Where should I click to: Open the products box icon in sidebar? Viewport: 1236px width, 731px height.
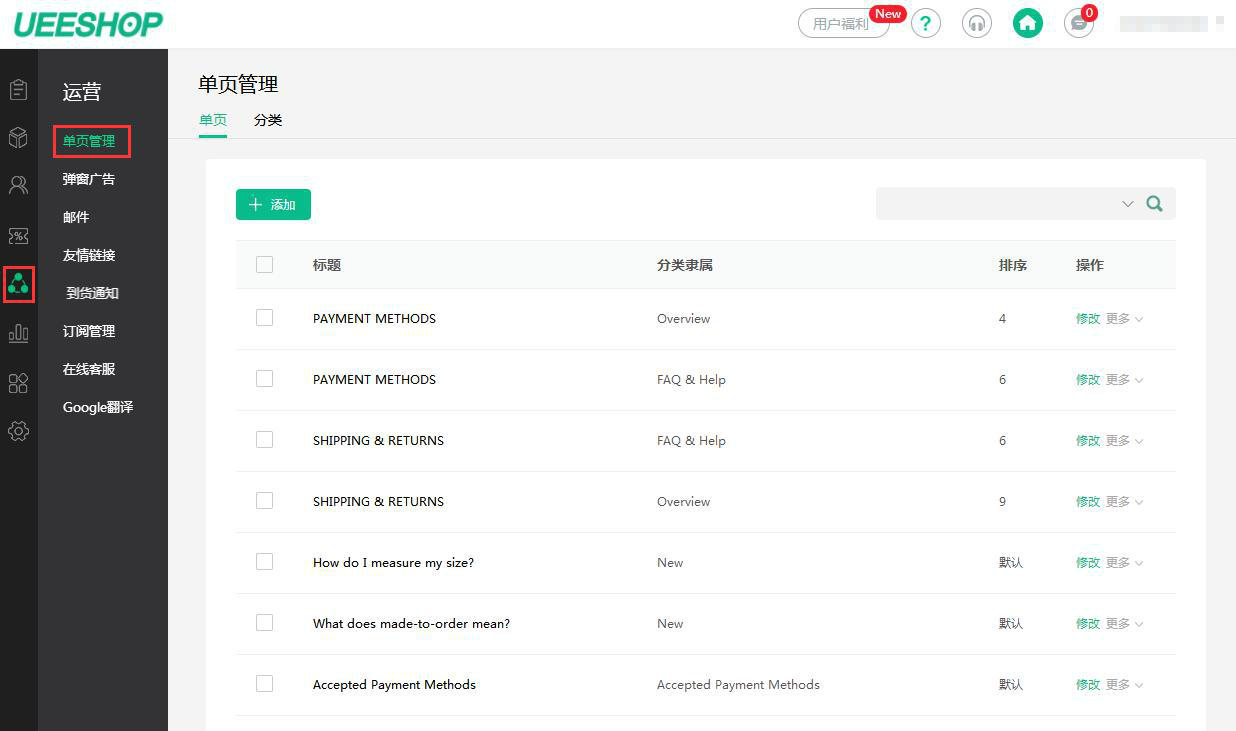[18, 137]
